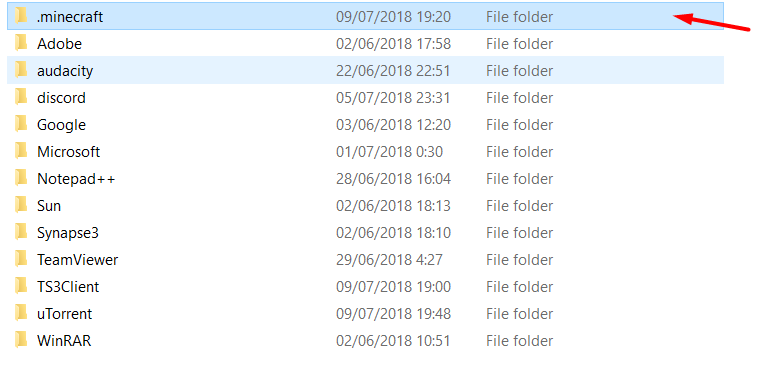Click the TeamViewer date 29/06/2018 4:27
The image size is (775, 388).
tap(389, 260)
